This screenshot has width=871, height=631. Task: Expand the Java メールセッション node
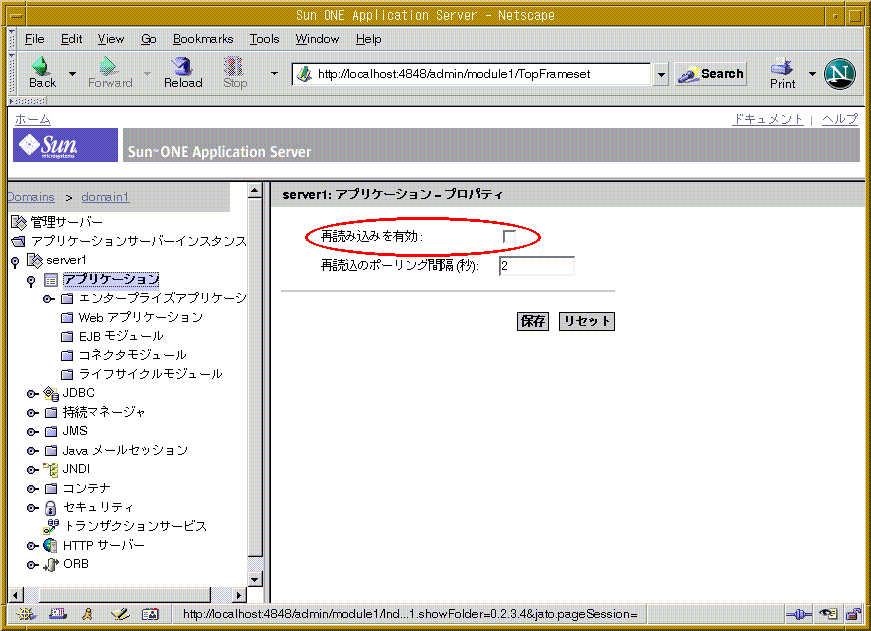point(33,450)
